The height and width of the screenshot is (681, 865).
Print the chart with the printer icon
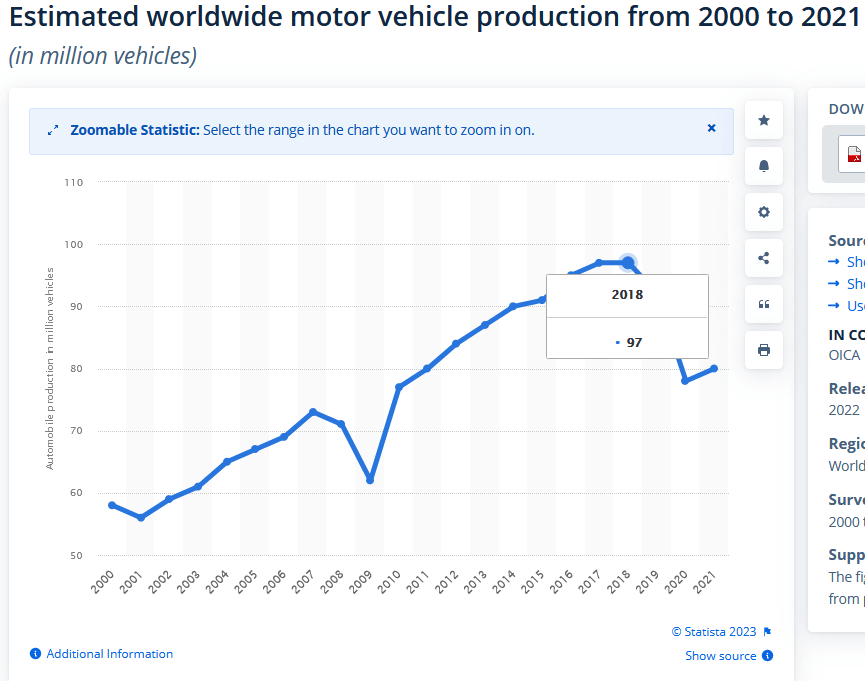(763, 349)
